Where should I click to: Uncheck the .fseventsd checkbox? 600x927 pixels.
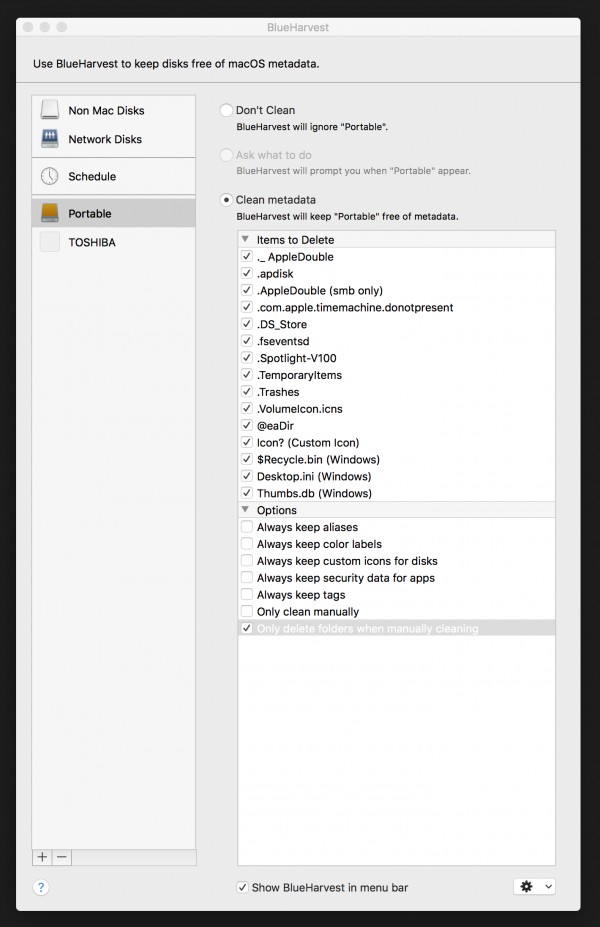(x=247, y=341)
